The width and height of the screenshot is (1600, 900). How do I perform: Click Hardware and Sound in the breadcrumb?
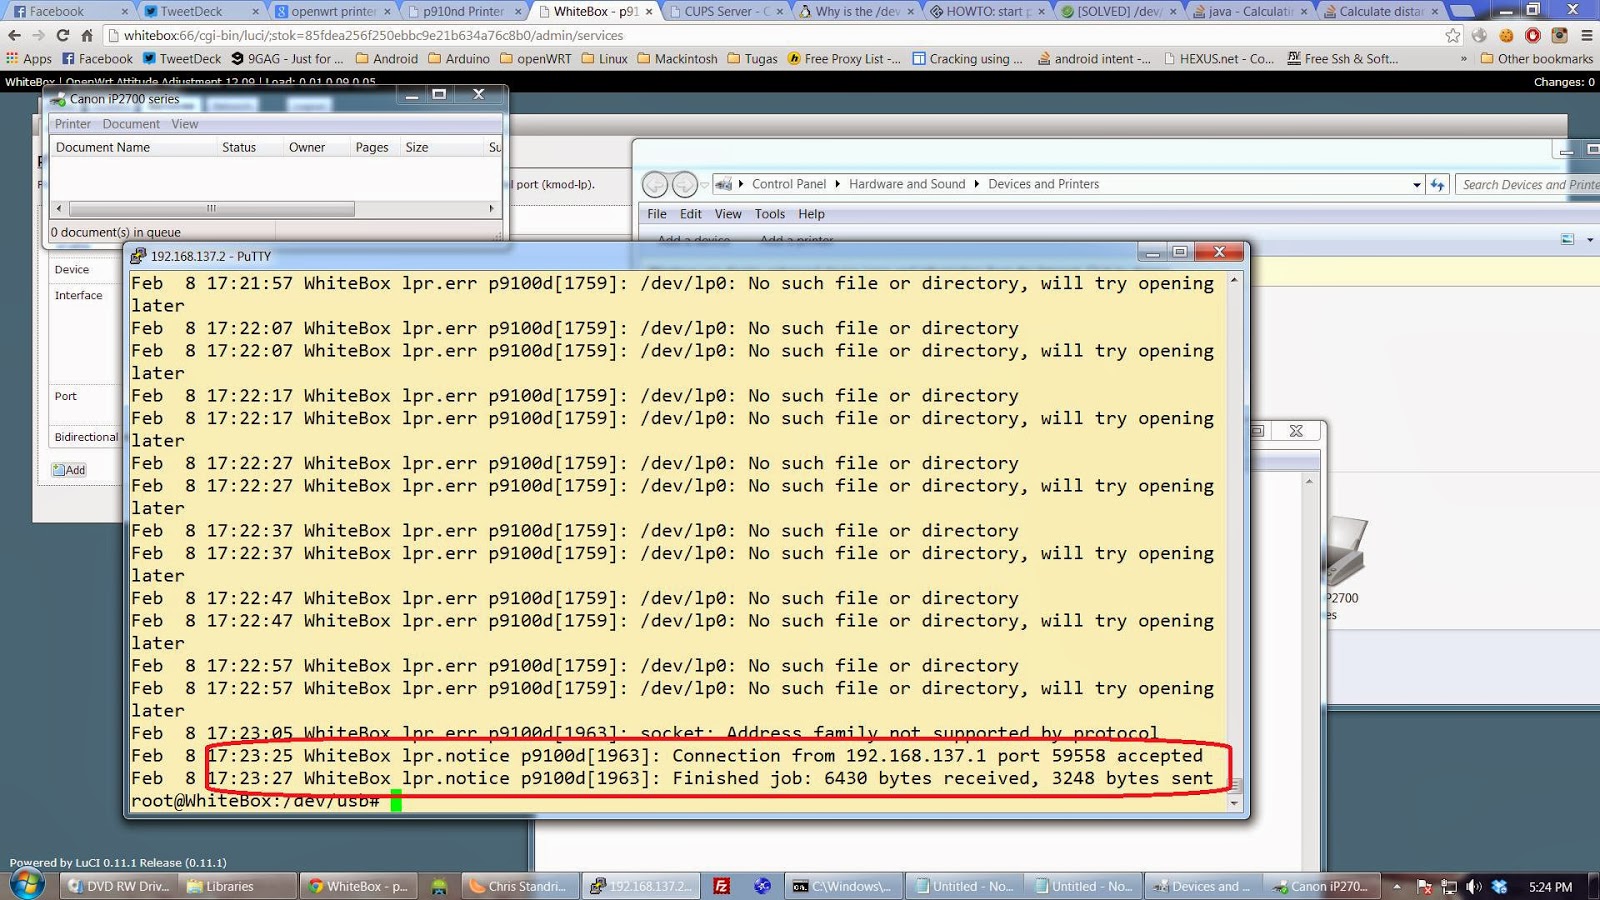[x=907, y=184]
